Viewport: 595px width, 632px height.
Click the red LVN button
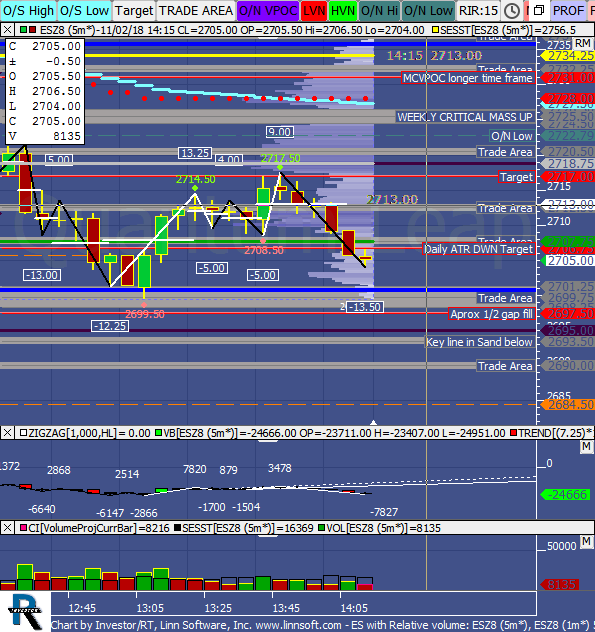[314, 11]
